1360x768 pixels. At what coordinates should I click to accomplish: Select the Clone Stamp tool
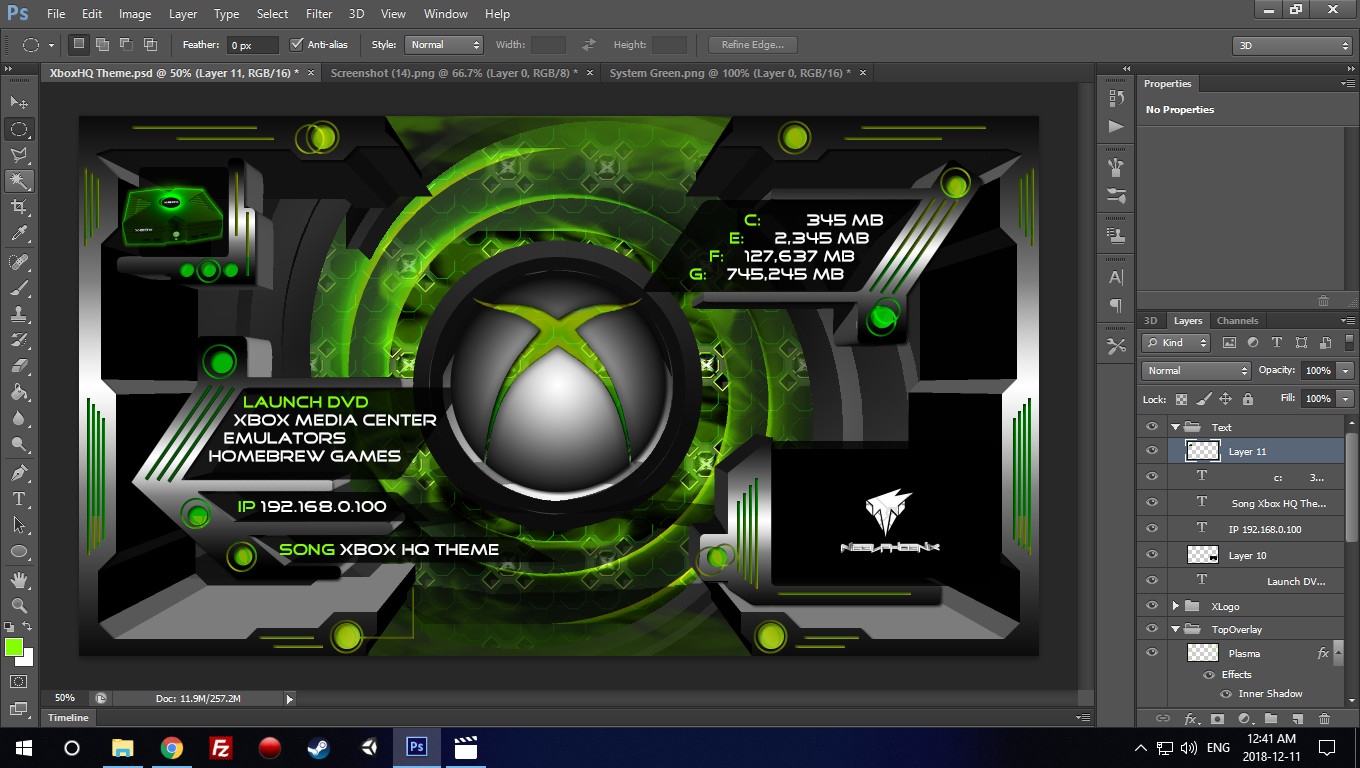19,314
